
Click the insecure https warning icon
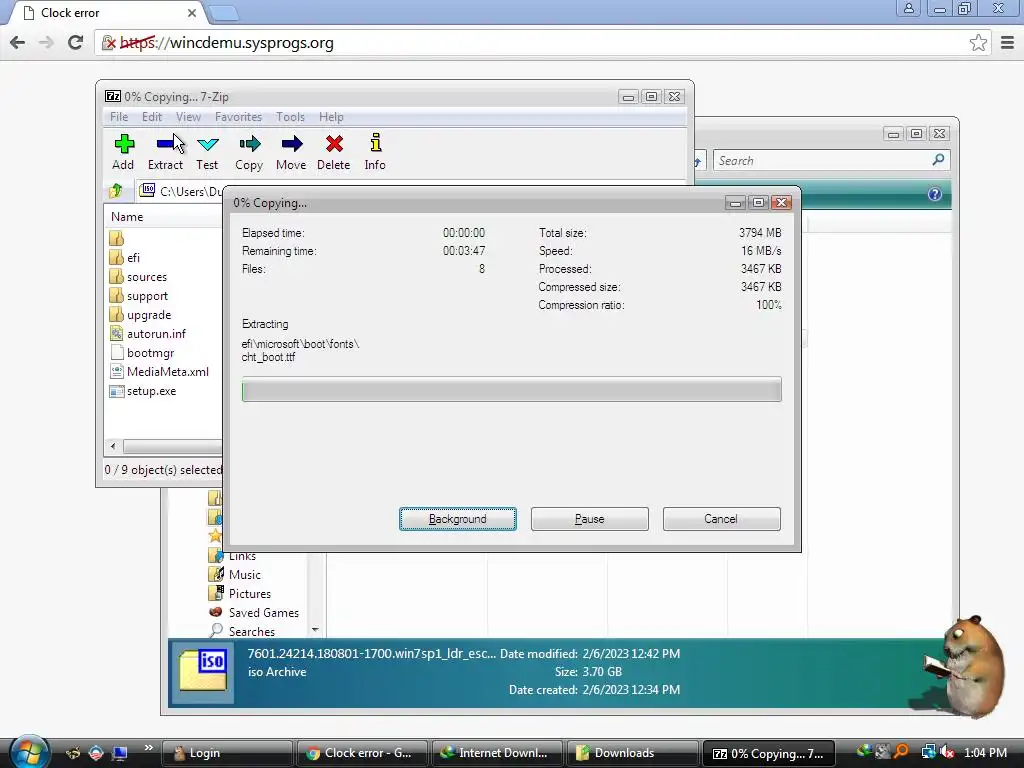(109, 43)
